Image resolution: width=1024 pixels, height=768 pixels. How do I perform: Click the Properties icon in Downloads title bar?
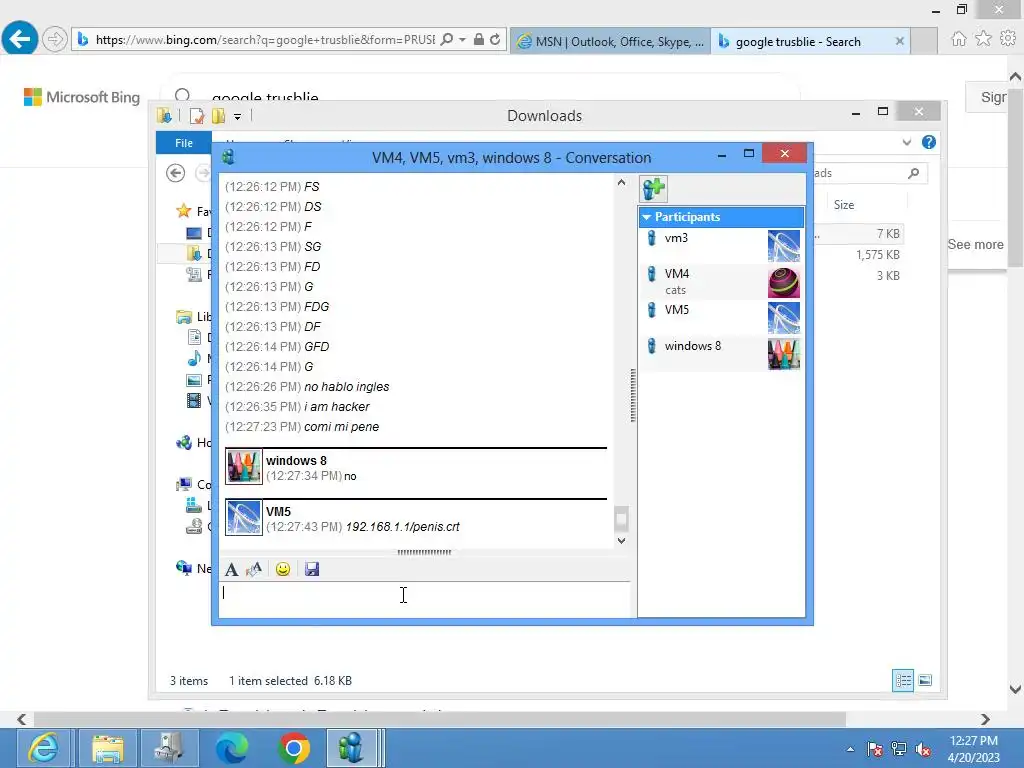pyautogui.click(x=197, y=116)
